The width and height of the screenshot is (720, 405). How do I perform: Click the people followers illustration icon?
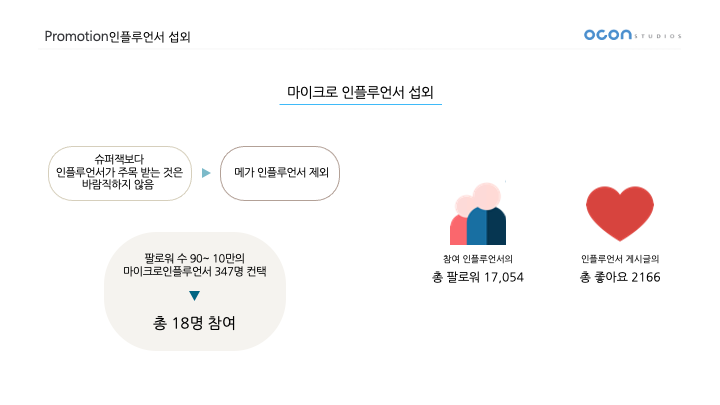pyautogui.click(x=478, y=214)
